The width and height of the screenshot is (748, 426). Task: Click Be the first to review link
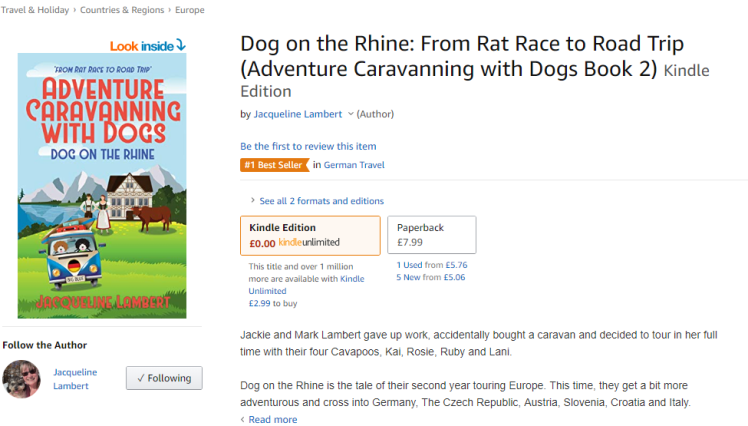point(308,147)
